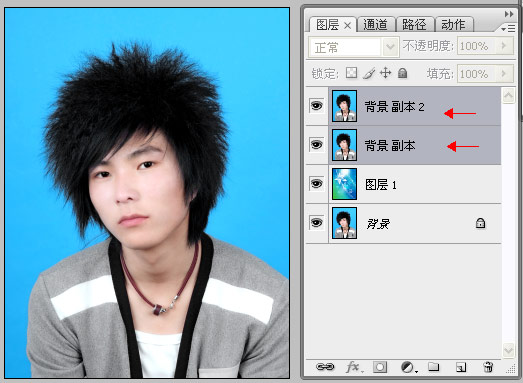Create new fill or adjustment layer

tap(409, 367)
